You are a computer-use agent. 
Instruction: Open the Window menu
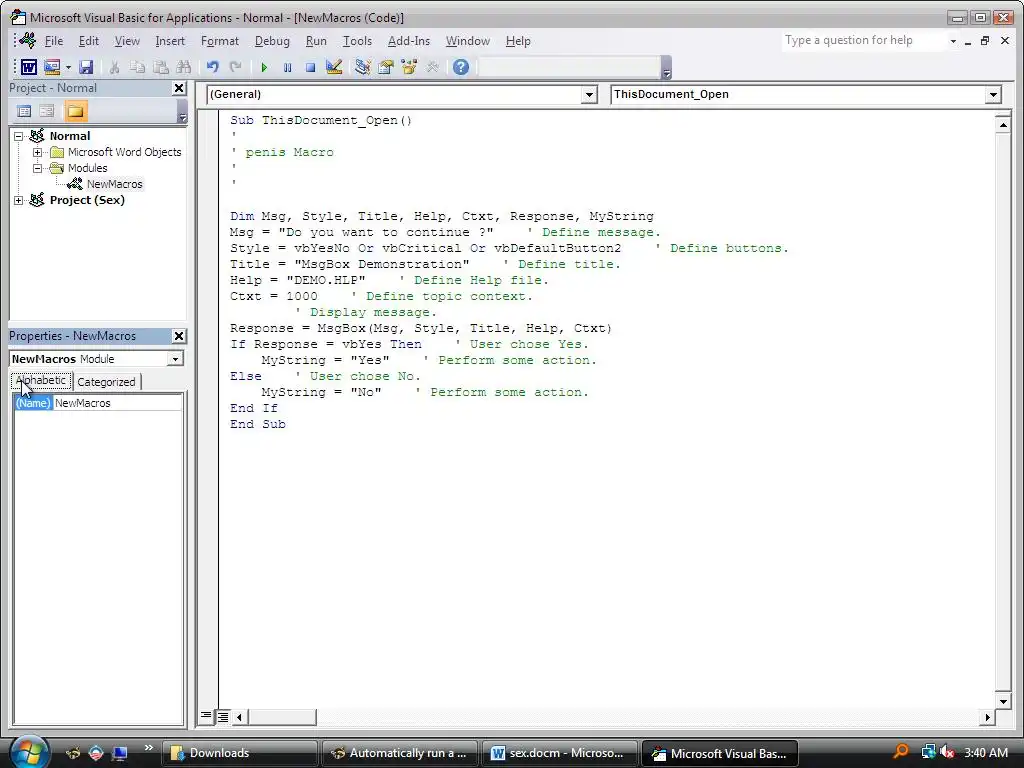(468, 40)
